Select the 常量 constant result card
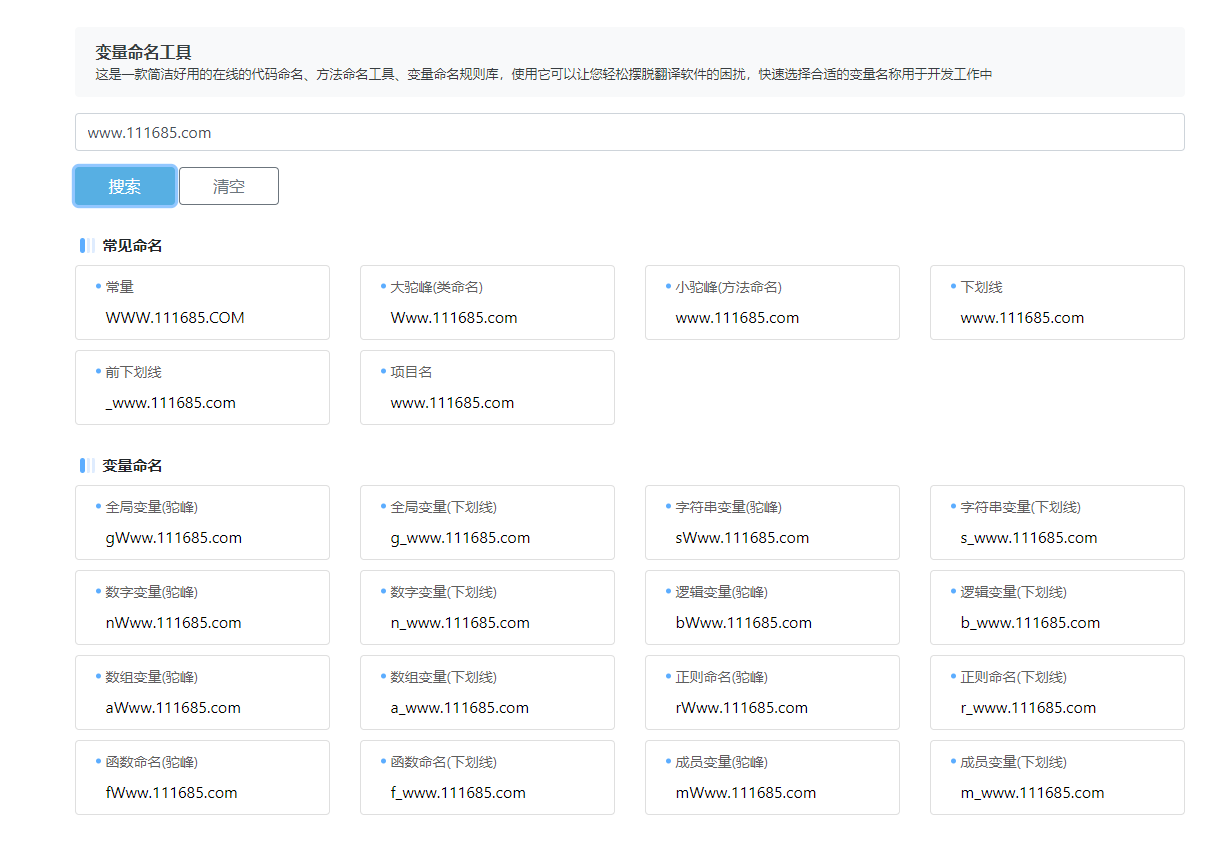Image resolution: width=1224 pixels, height=842 pixels. point(202,302)
